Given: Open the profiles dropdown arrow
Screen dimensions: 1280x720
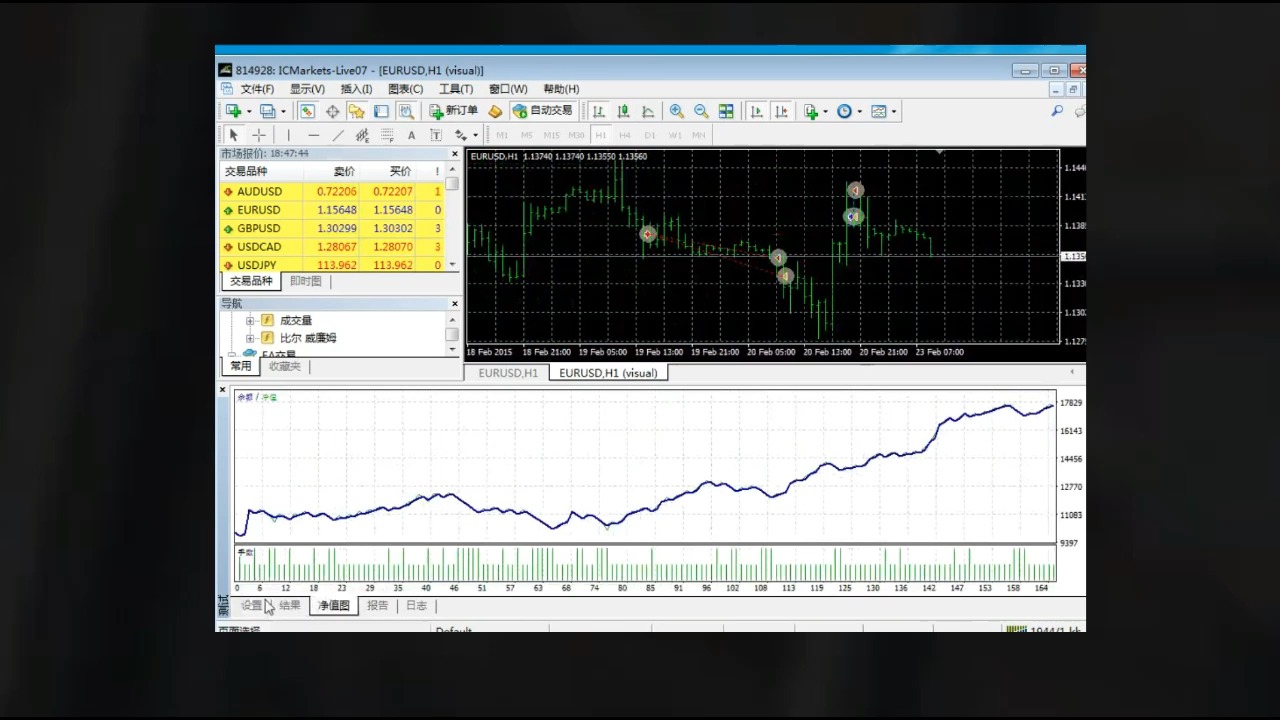Looking at the screenshot, I should [x=283, y=112].
